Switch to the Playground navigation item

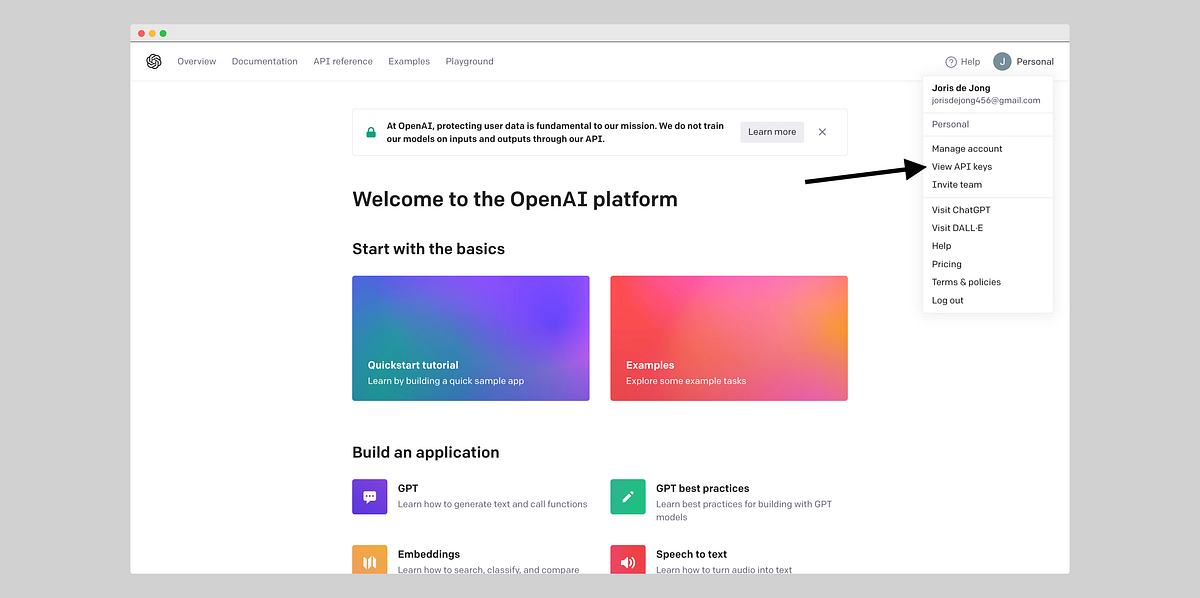[469, 61]
